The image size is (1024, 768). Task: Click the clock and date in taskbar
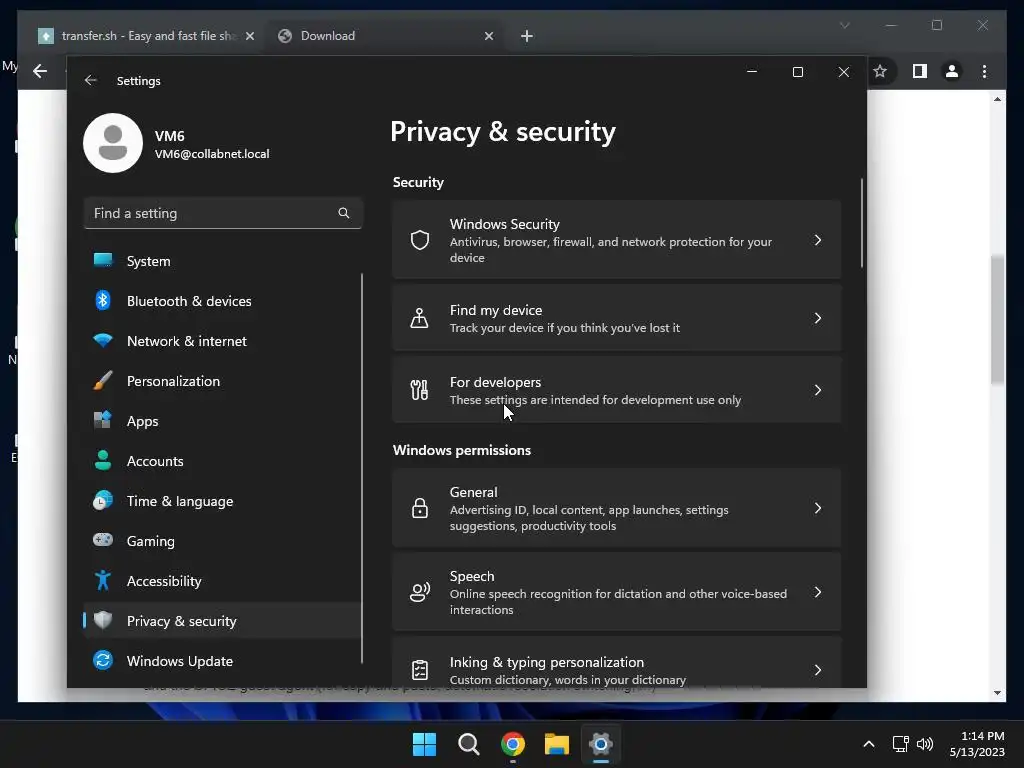(977, 744)
